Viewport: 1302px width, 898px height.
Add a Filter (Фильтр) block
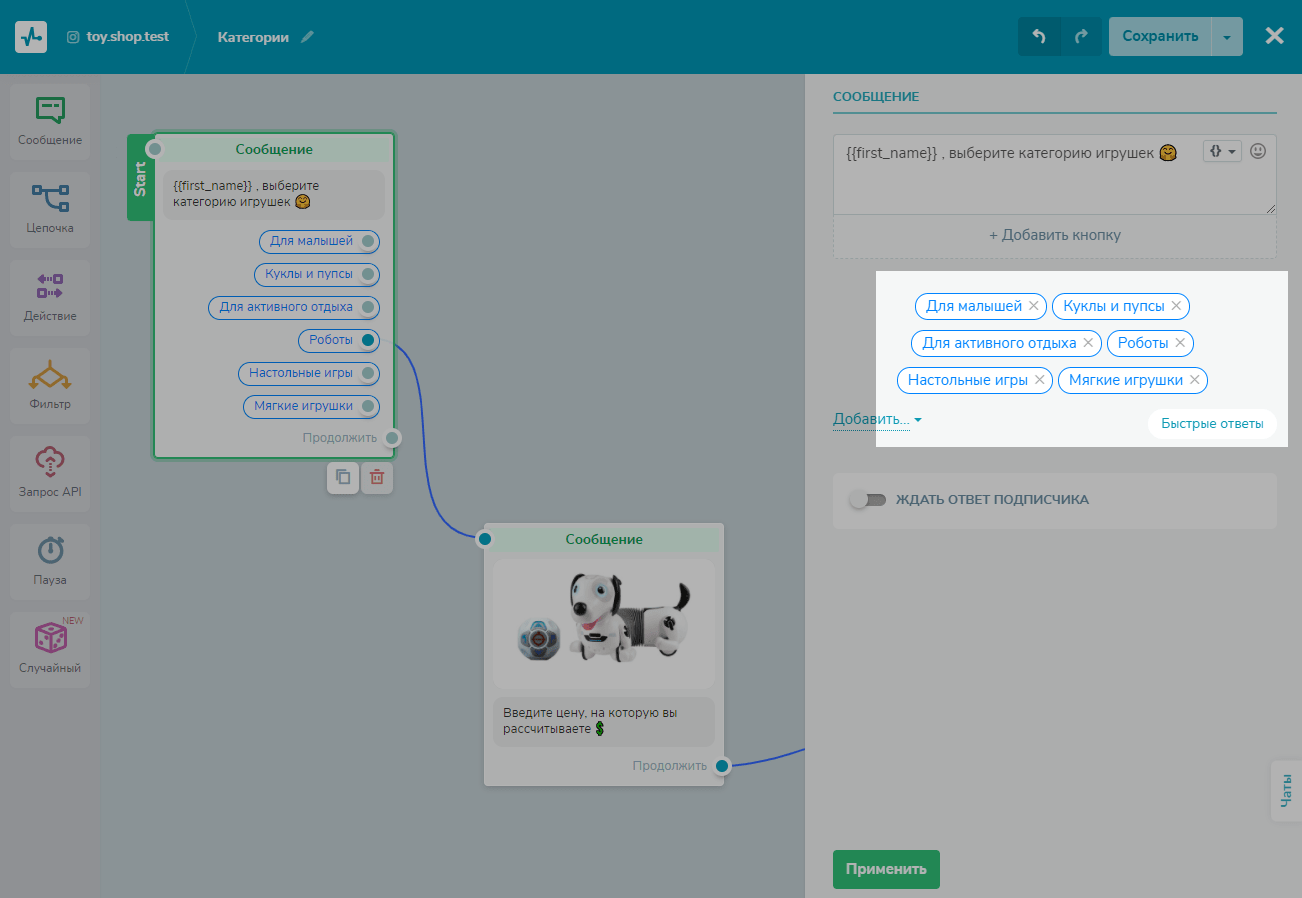(50, 376)
